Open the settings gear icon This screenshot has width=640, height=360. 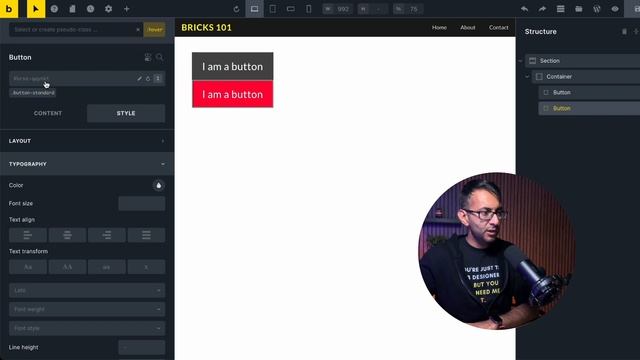tap(109, 9)
